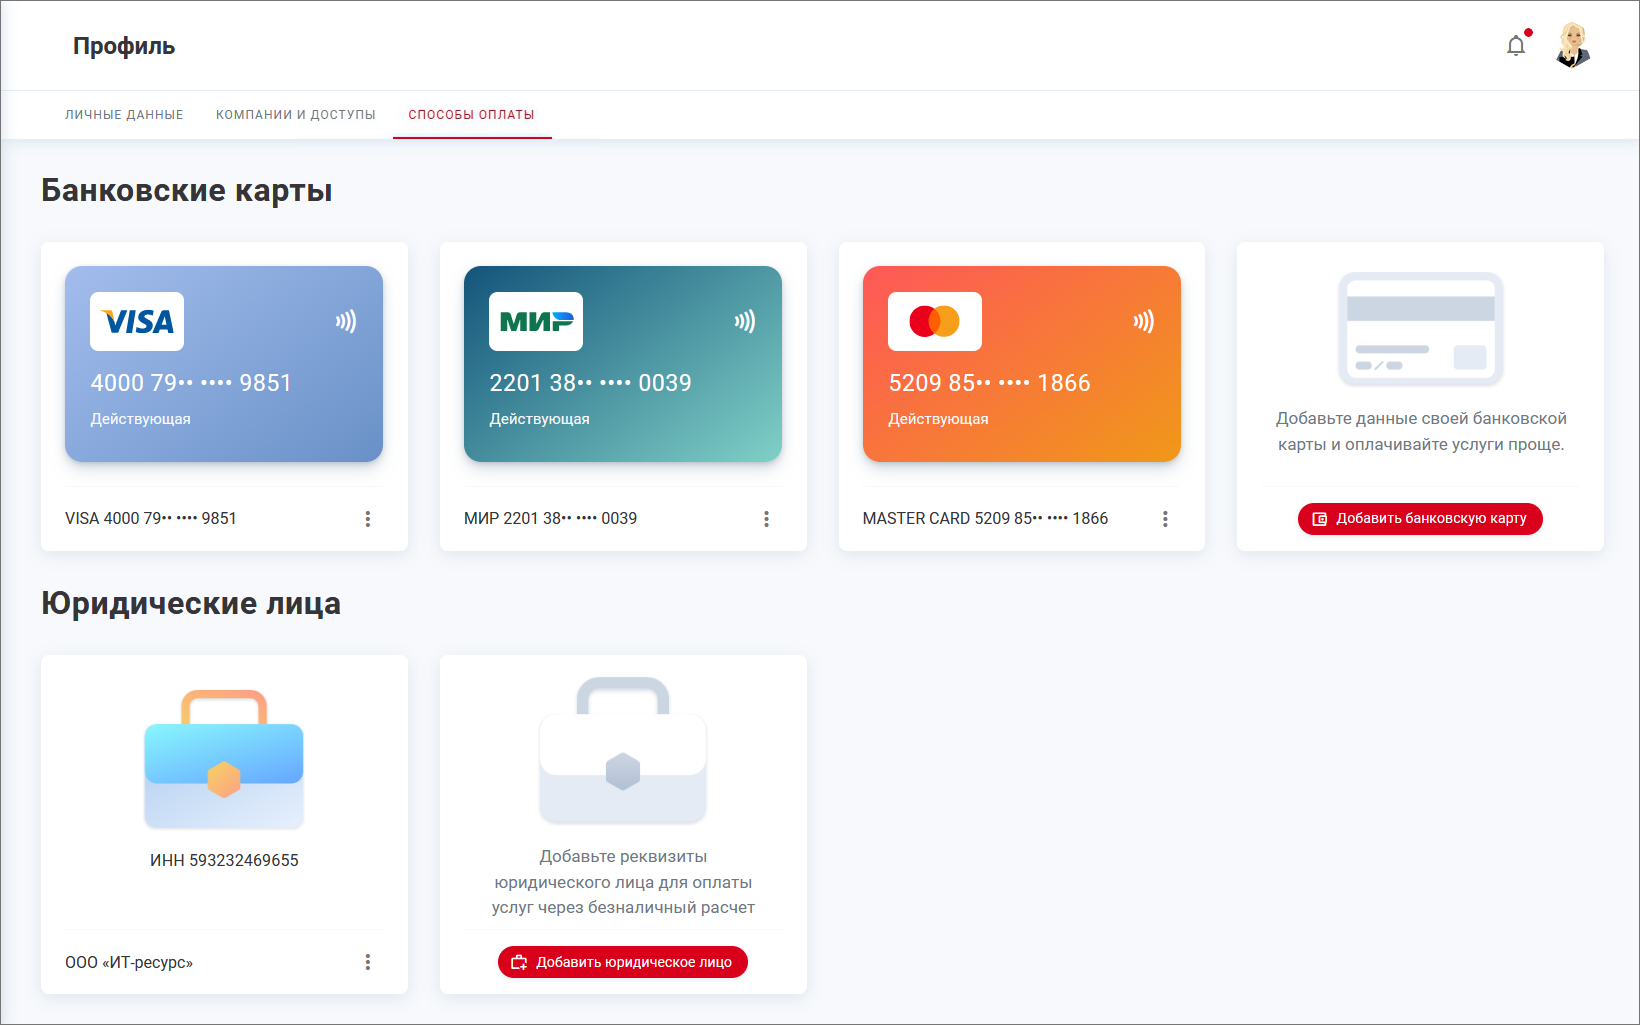Click contactless icon on VISA card
1640x1025 pixels.
point(346,321)
